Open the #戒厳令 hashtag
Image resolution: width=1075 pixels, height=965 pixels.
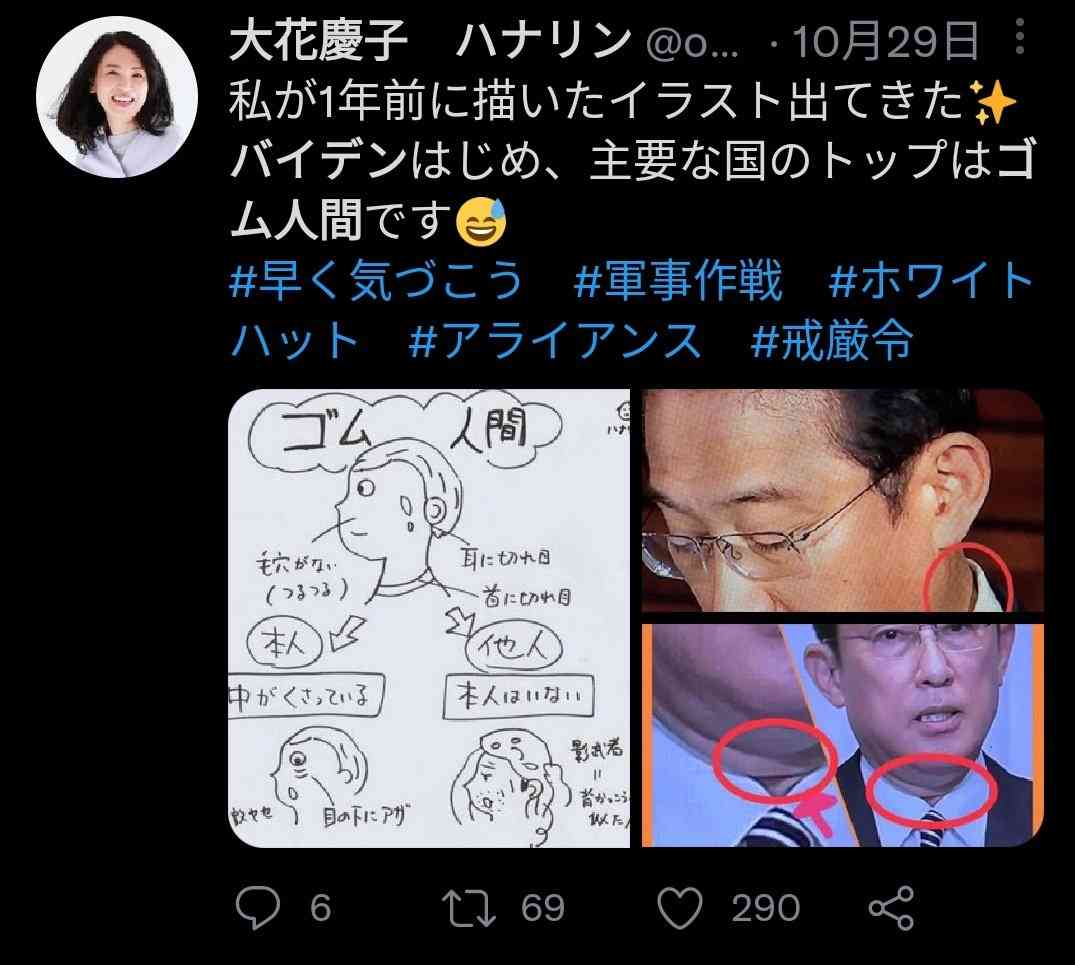coord(832,341)
